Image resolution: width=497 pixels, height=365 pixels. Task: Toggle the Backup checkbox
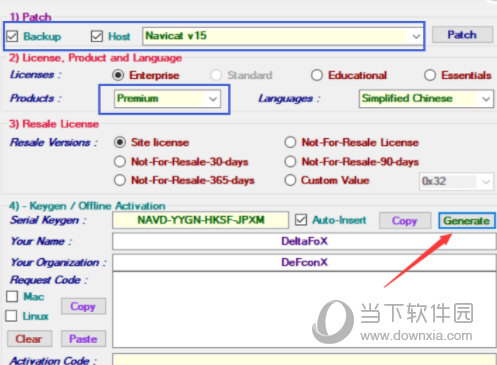(12, 36)
